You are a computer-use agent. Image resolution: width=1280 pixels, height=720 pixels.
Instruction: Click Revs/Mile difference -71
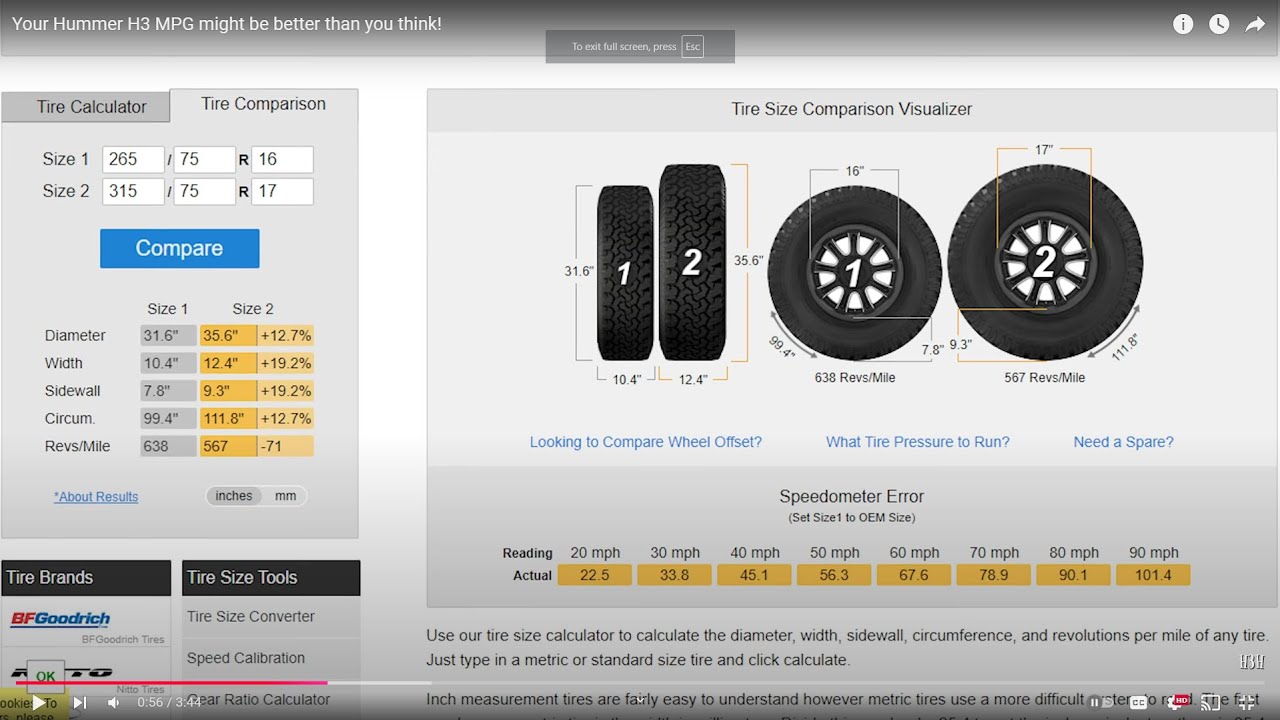click(286, 446)
